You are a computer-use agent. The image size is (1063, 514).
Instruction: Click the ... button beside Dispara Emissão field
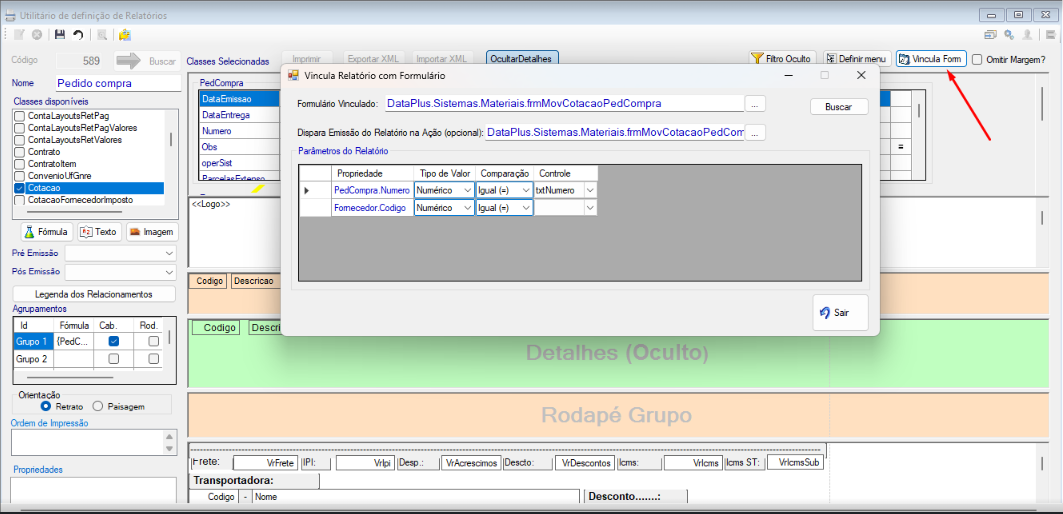point(755,132)
